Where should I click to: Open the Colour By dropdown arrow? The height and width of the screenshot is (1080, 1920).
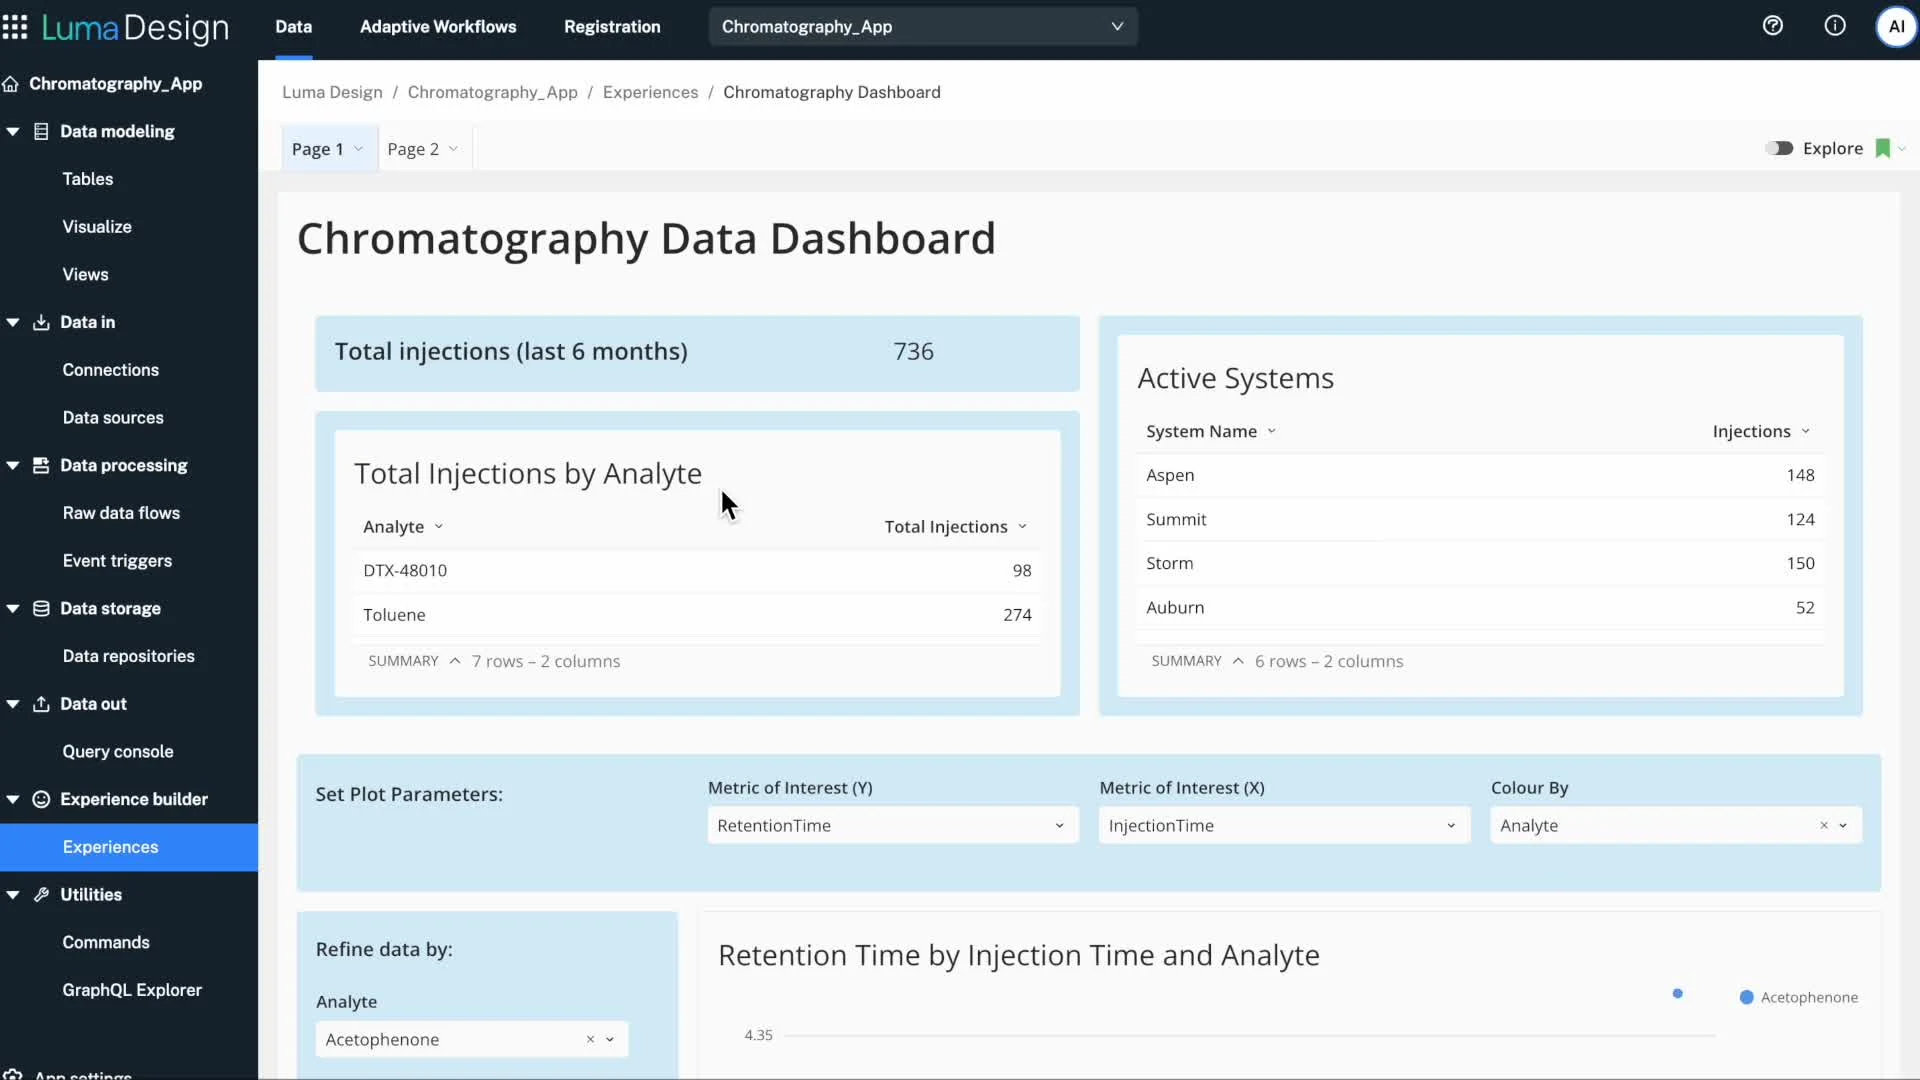(x=1843, y=825)
